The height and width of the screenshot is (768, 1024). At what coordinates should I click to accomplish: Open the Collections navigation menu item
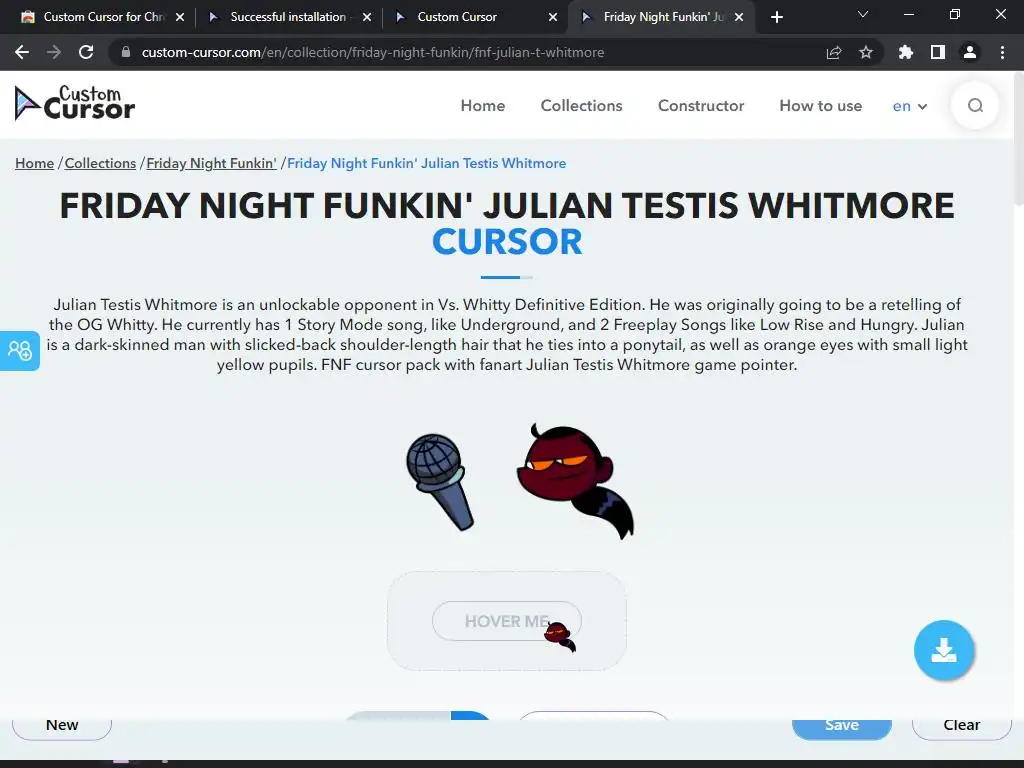[x=581, y=106]
